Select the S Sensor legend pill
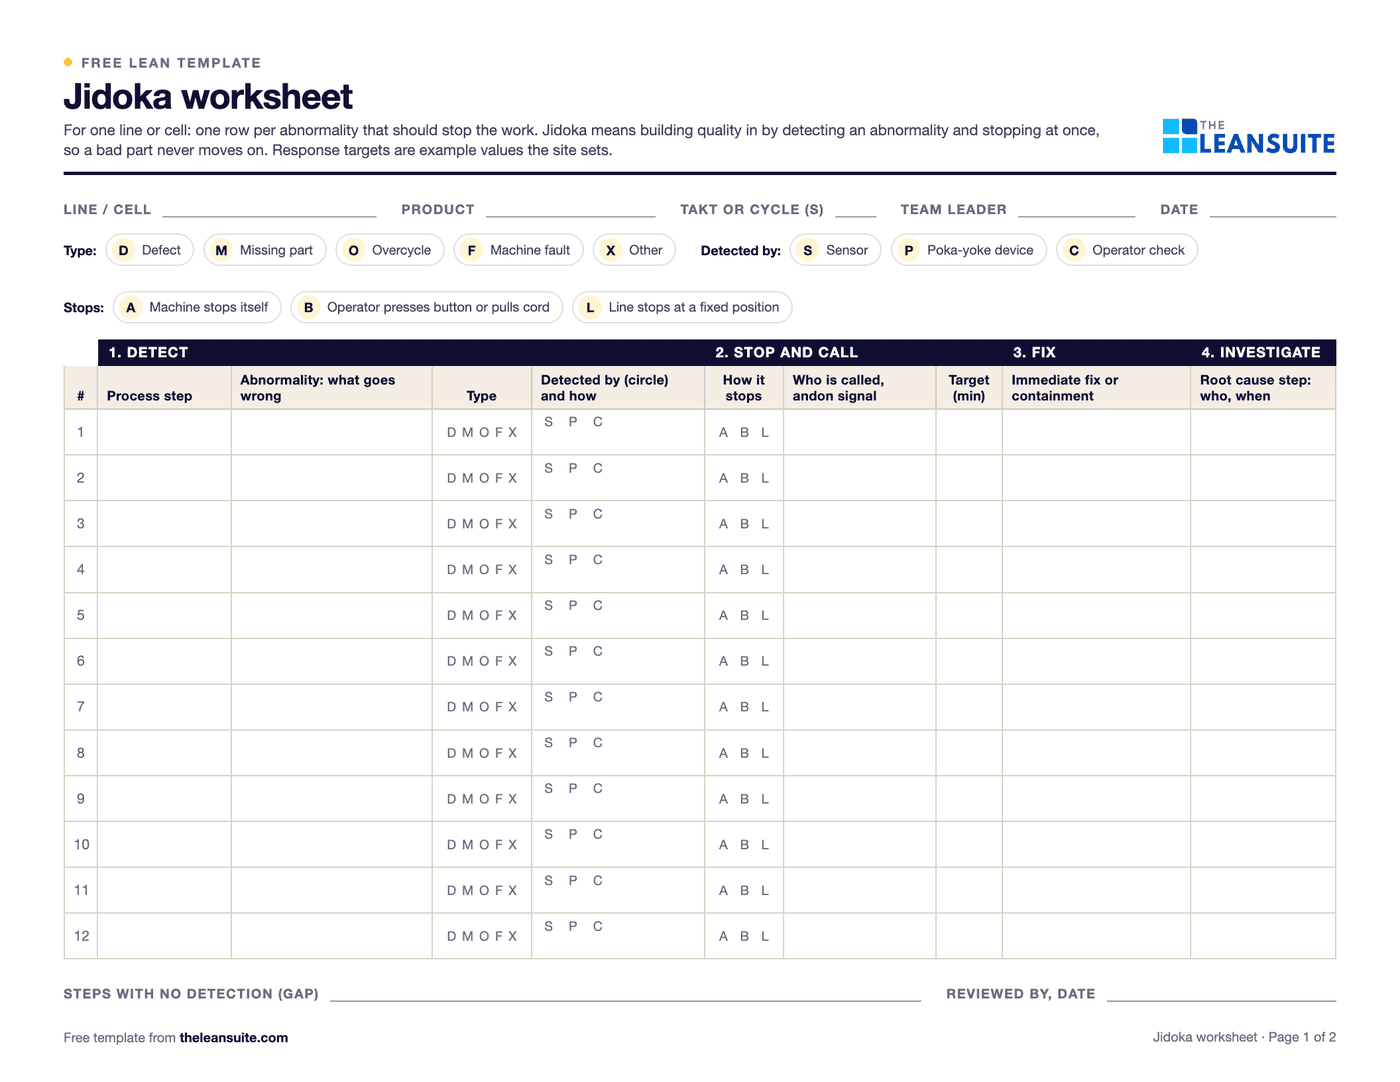 [x=836, y=250]
